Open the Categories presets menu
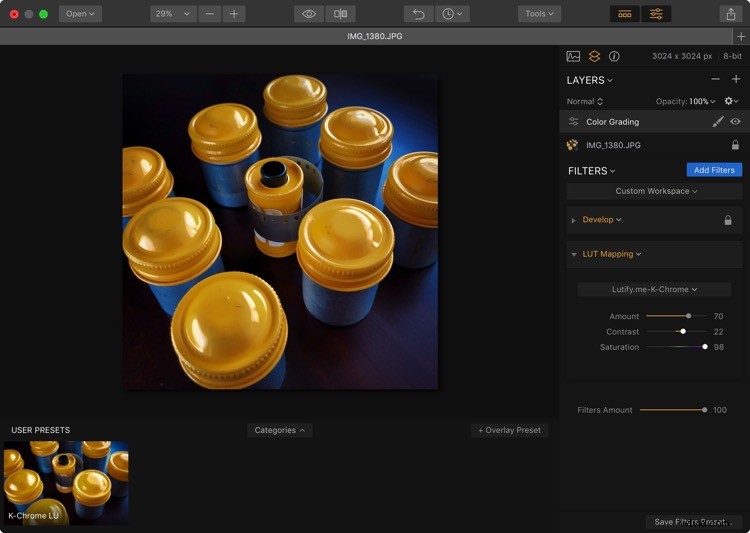 tap(279, 430)
